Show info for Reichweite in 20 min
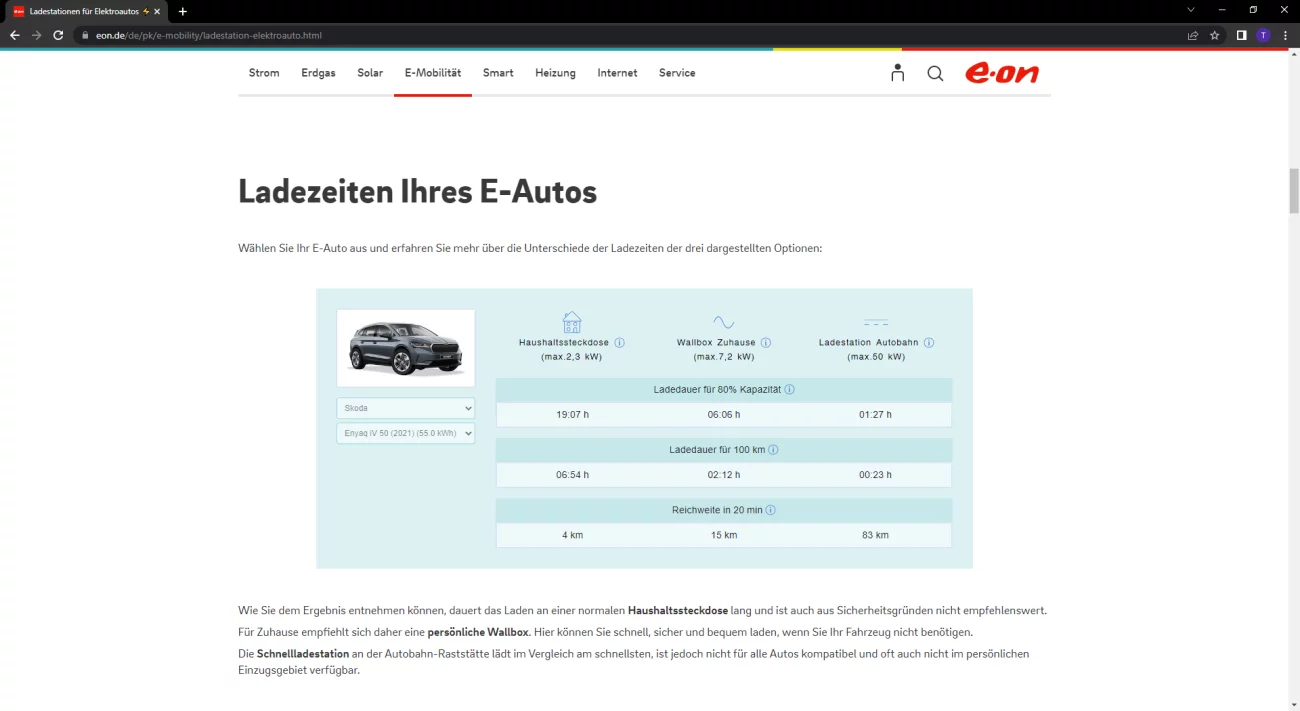Viewport: 1300px width, 711px height. point(771,510)
